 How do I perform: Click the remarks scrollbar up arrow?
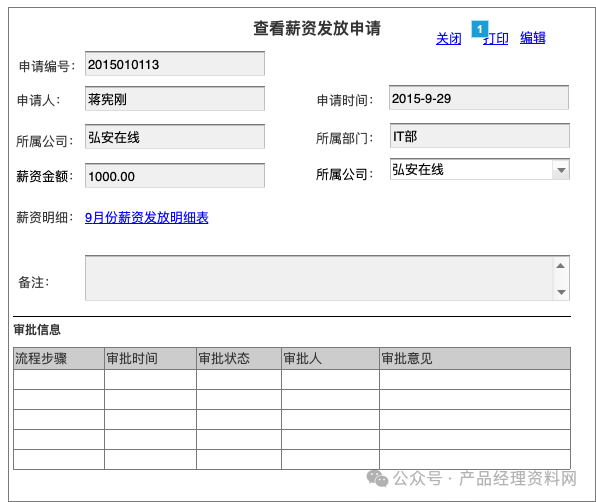click(x=560, y=266)
